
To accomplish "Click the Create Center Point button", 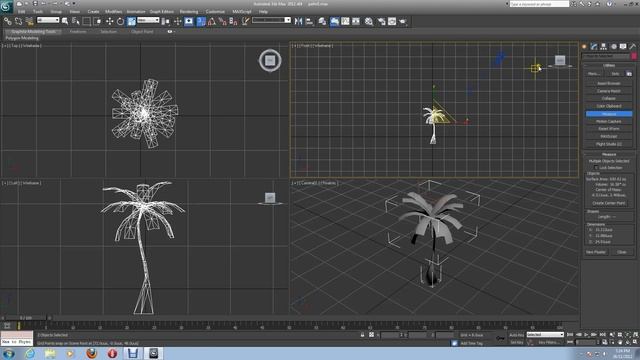I will [609, 203].
